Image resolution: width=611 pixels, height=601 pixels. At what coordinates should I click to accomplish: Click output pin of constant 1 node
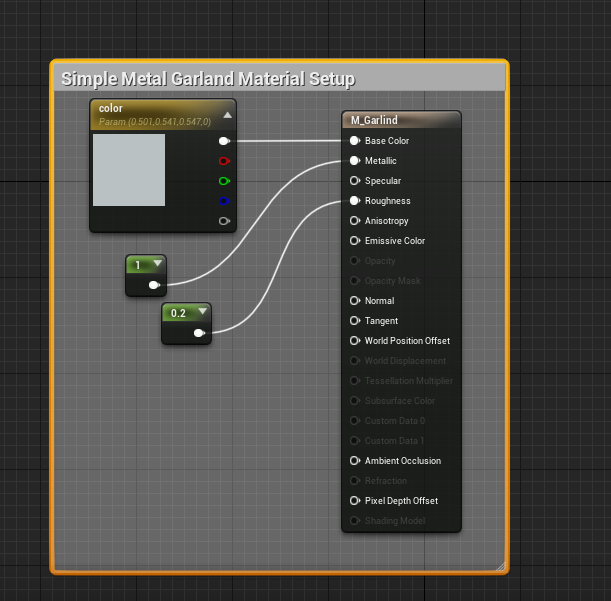point(154,285)
